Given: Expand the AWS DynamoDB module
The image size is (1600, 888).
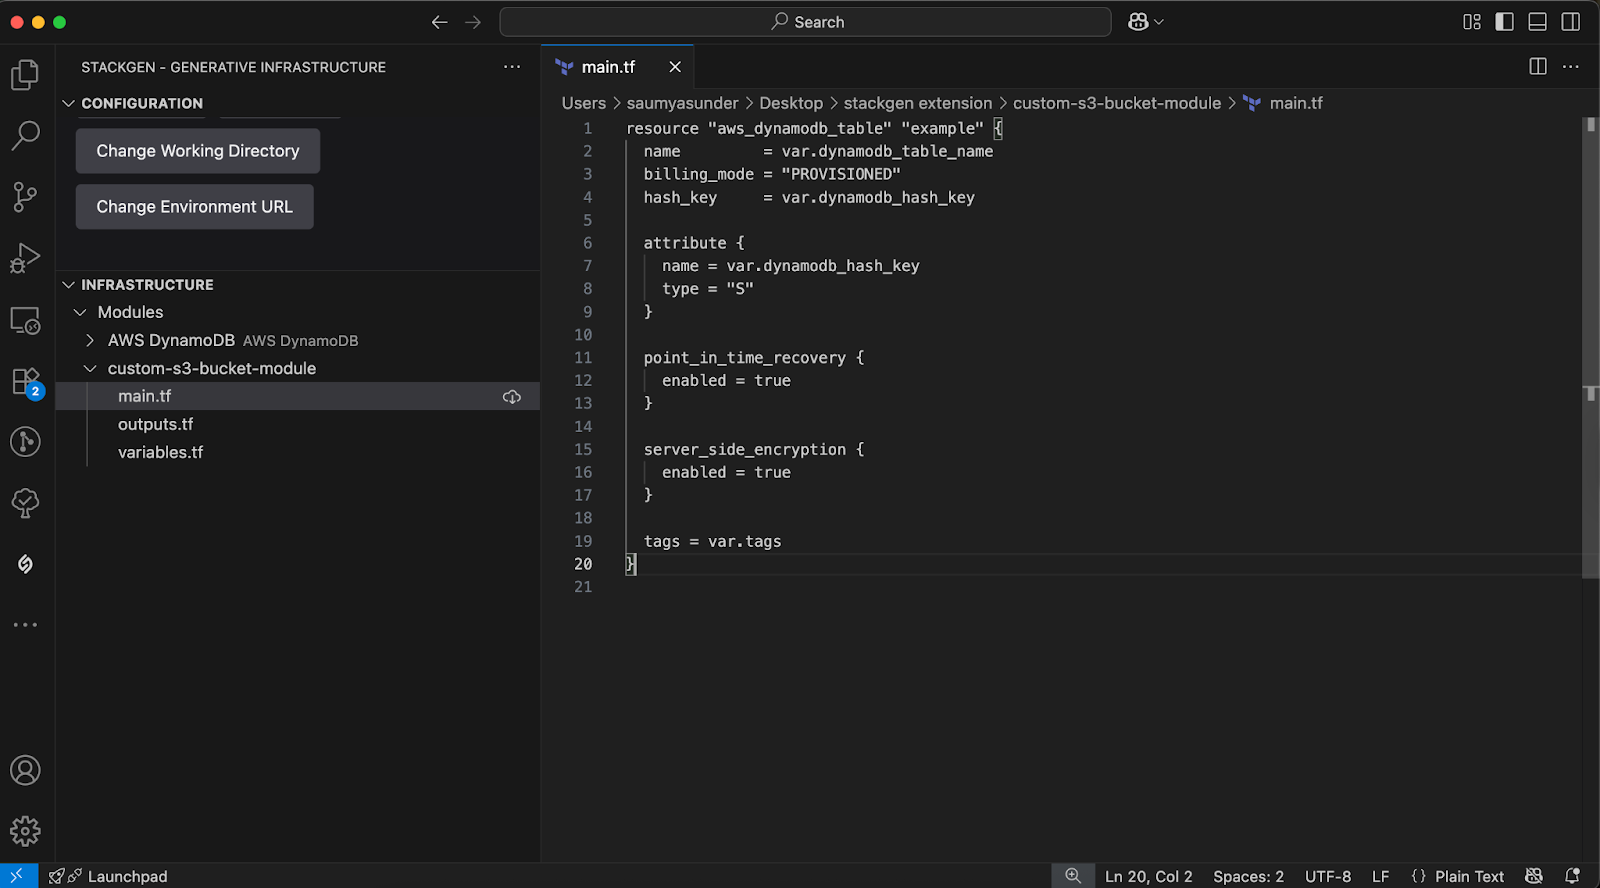Looking at the screenshot, I should (90, 341).
